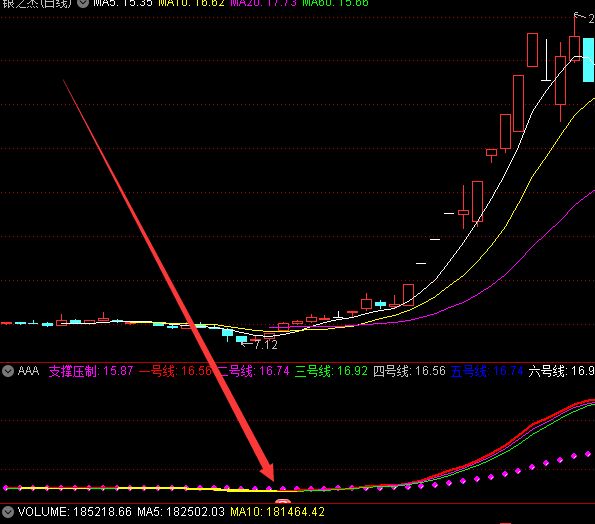Click the MA60 value in top header
Image resolution: width=595 pixels, height=524 pixels.
point(335,3)
